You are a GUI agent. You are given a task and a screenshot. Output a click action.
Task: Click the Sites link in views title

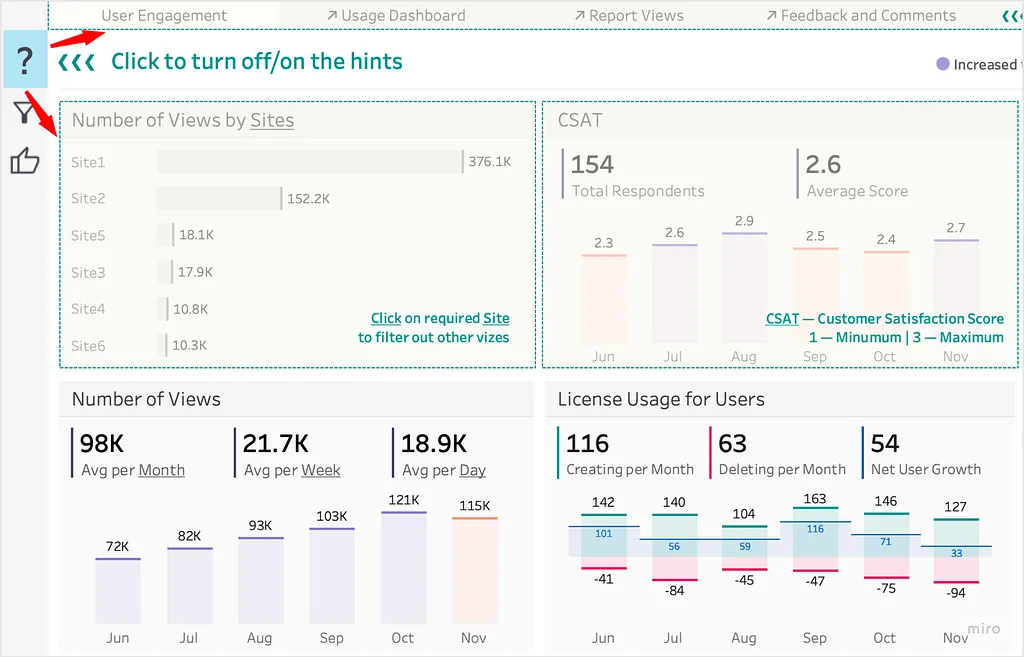pos(272,120)
